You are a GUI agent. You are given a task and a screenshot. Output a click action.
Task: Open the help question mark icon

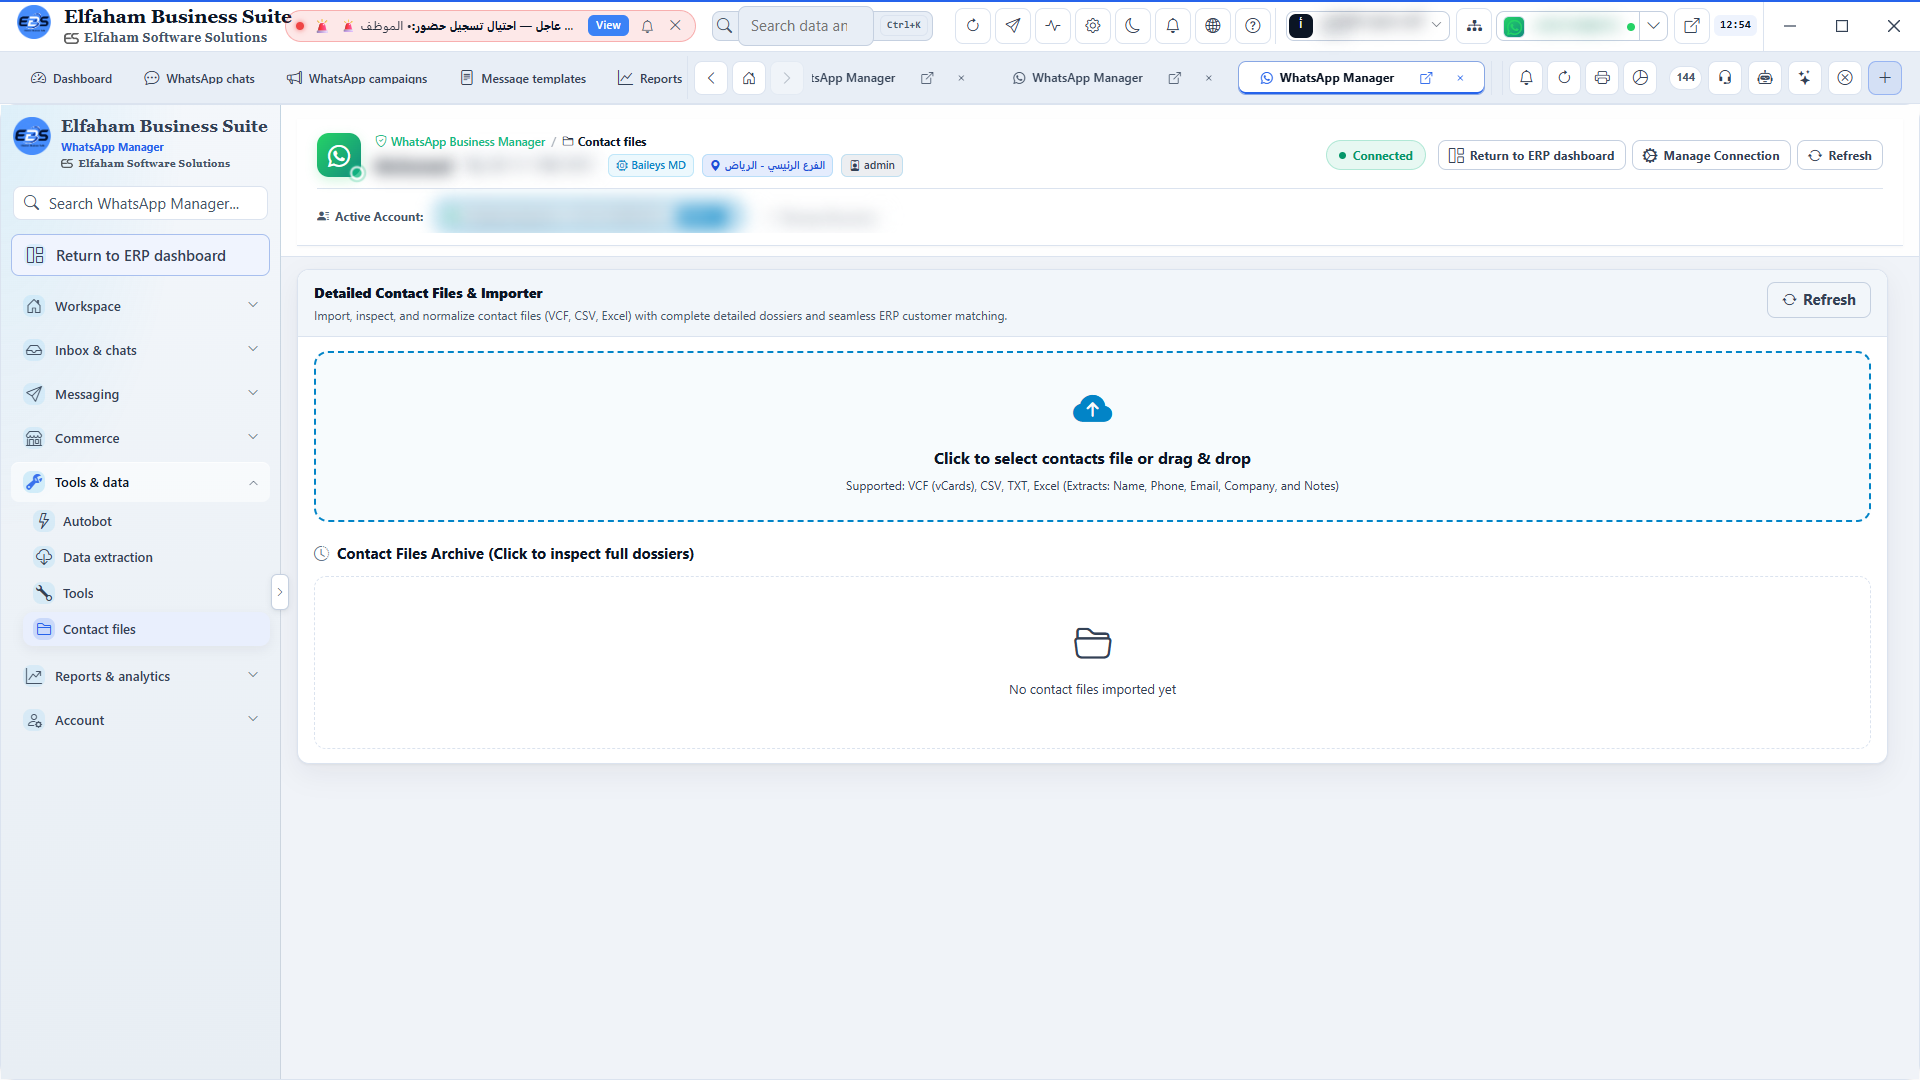[x=1253, y=26]
